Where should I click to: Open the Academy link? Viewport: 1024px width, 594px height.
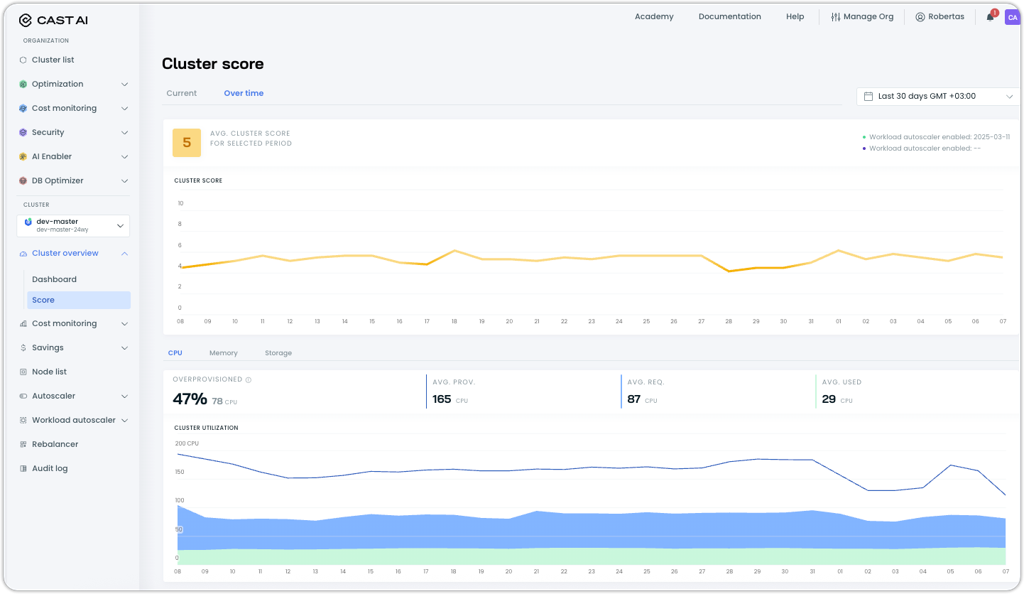pyautogui.click(x=654, y=17)
